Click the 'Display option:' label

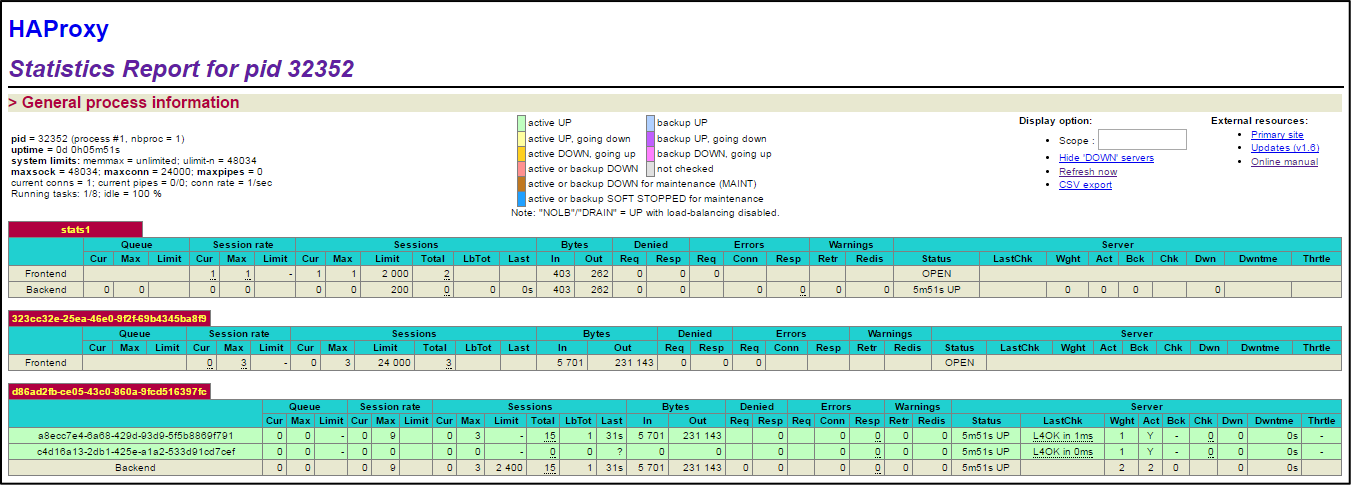coord(1055,121)
